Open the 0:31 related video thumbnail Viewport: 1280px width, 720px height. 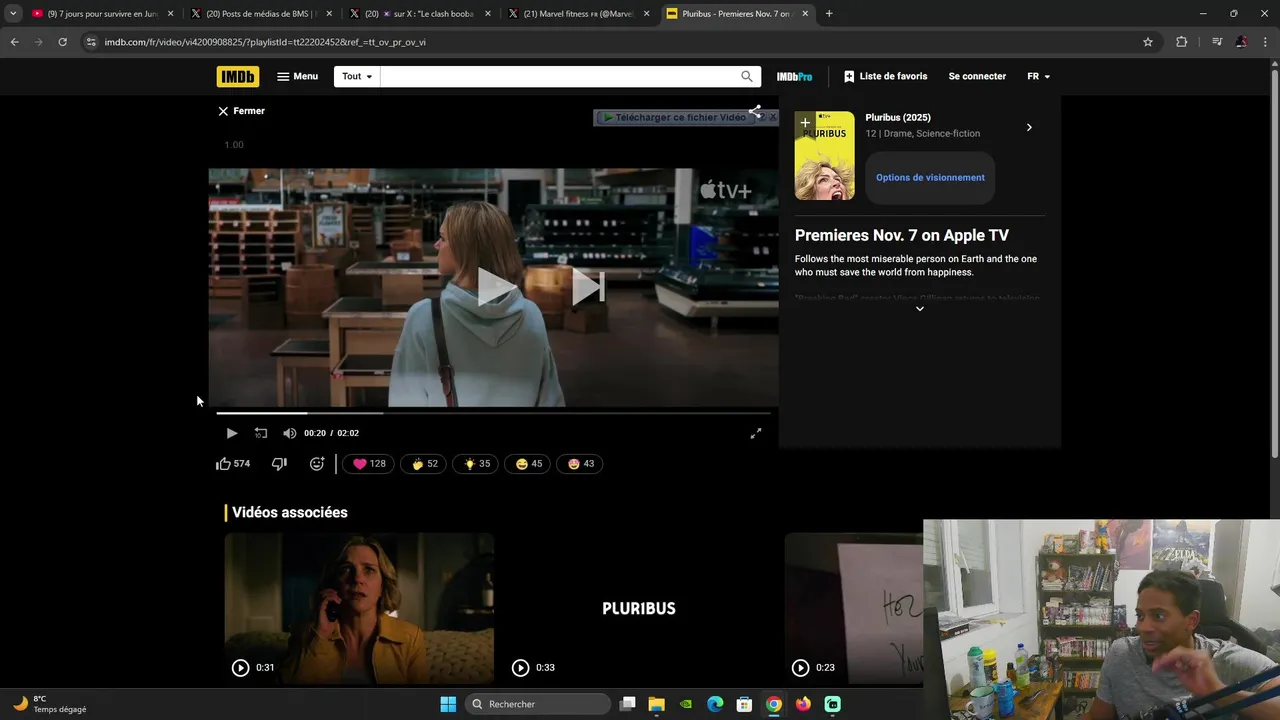pyautogui.click(x=359, y=608)
